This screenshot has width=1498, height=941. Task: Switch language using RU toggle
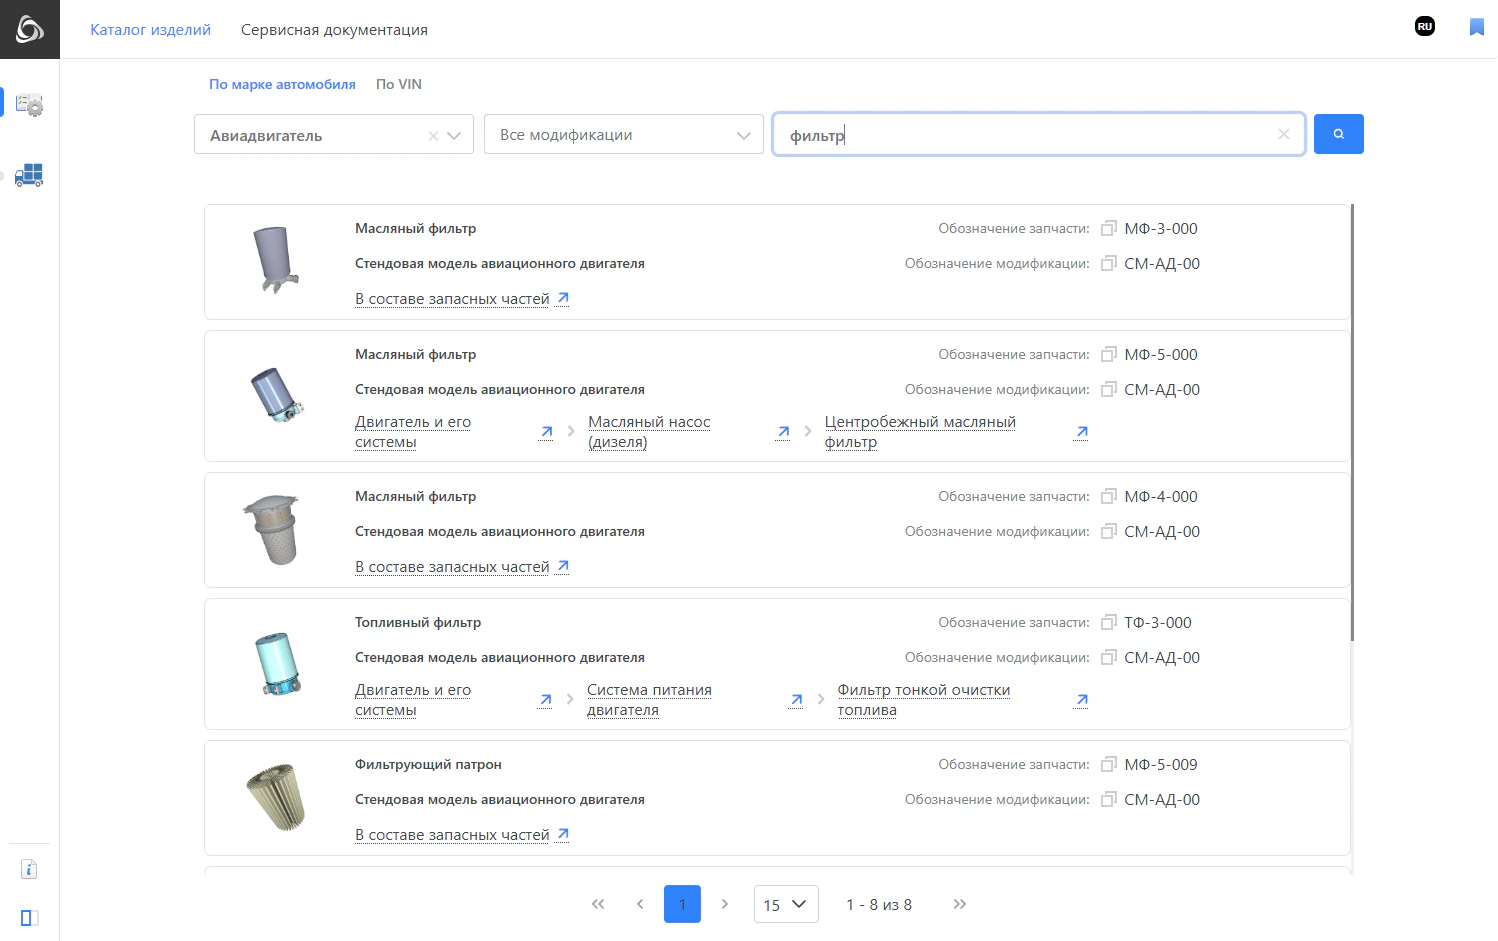click(1424, 27)
